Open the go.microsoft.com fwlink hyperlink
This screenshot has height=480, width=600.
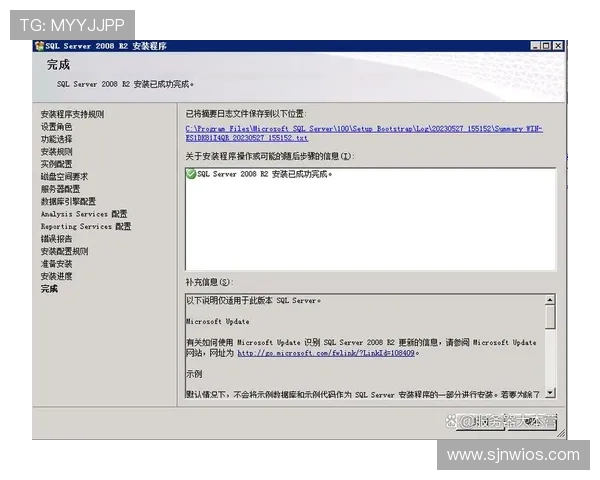326,353
